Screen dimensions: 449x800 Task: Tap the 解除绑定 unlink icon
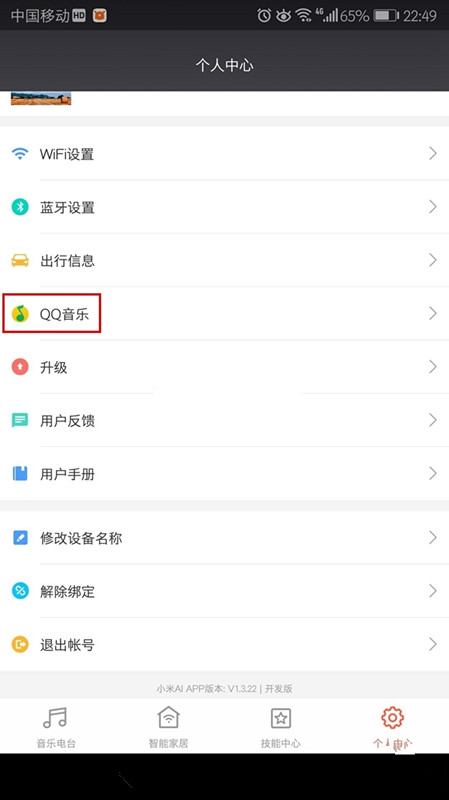(20, 591)
